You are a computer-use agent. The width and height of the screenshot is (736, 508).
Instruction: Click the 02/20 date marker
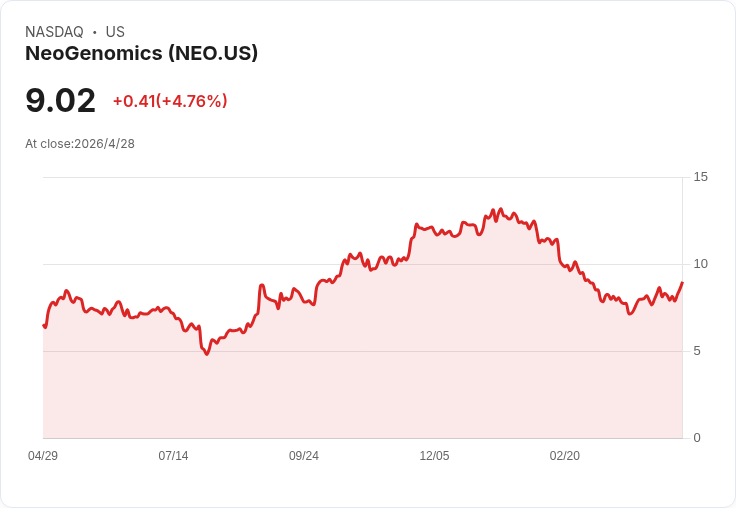tap(565, 456)
